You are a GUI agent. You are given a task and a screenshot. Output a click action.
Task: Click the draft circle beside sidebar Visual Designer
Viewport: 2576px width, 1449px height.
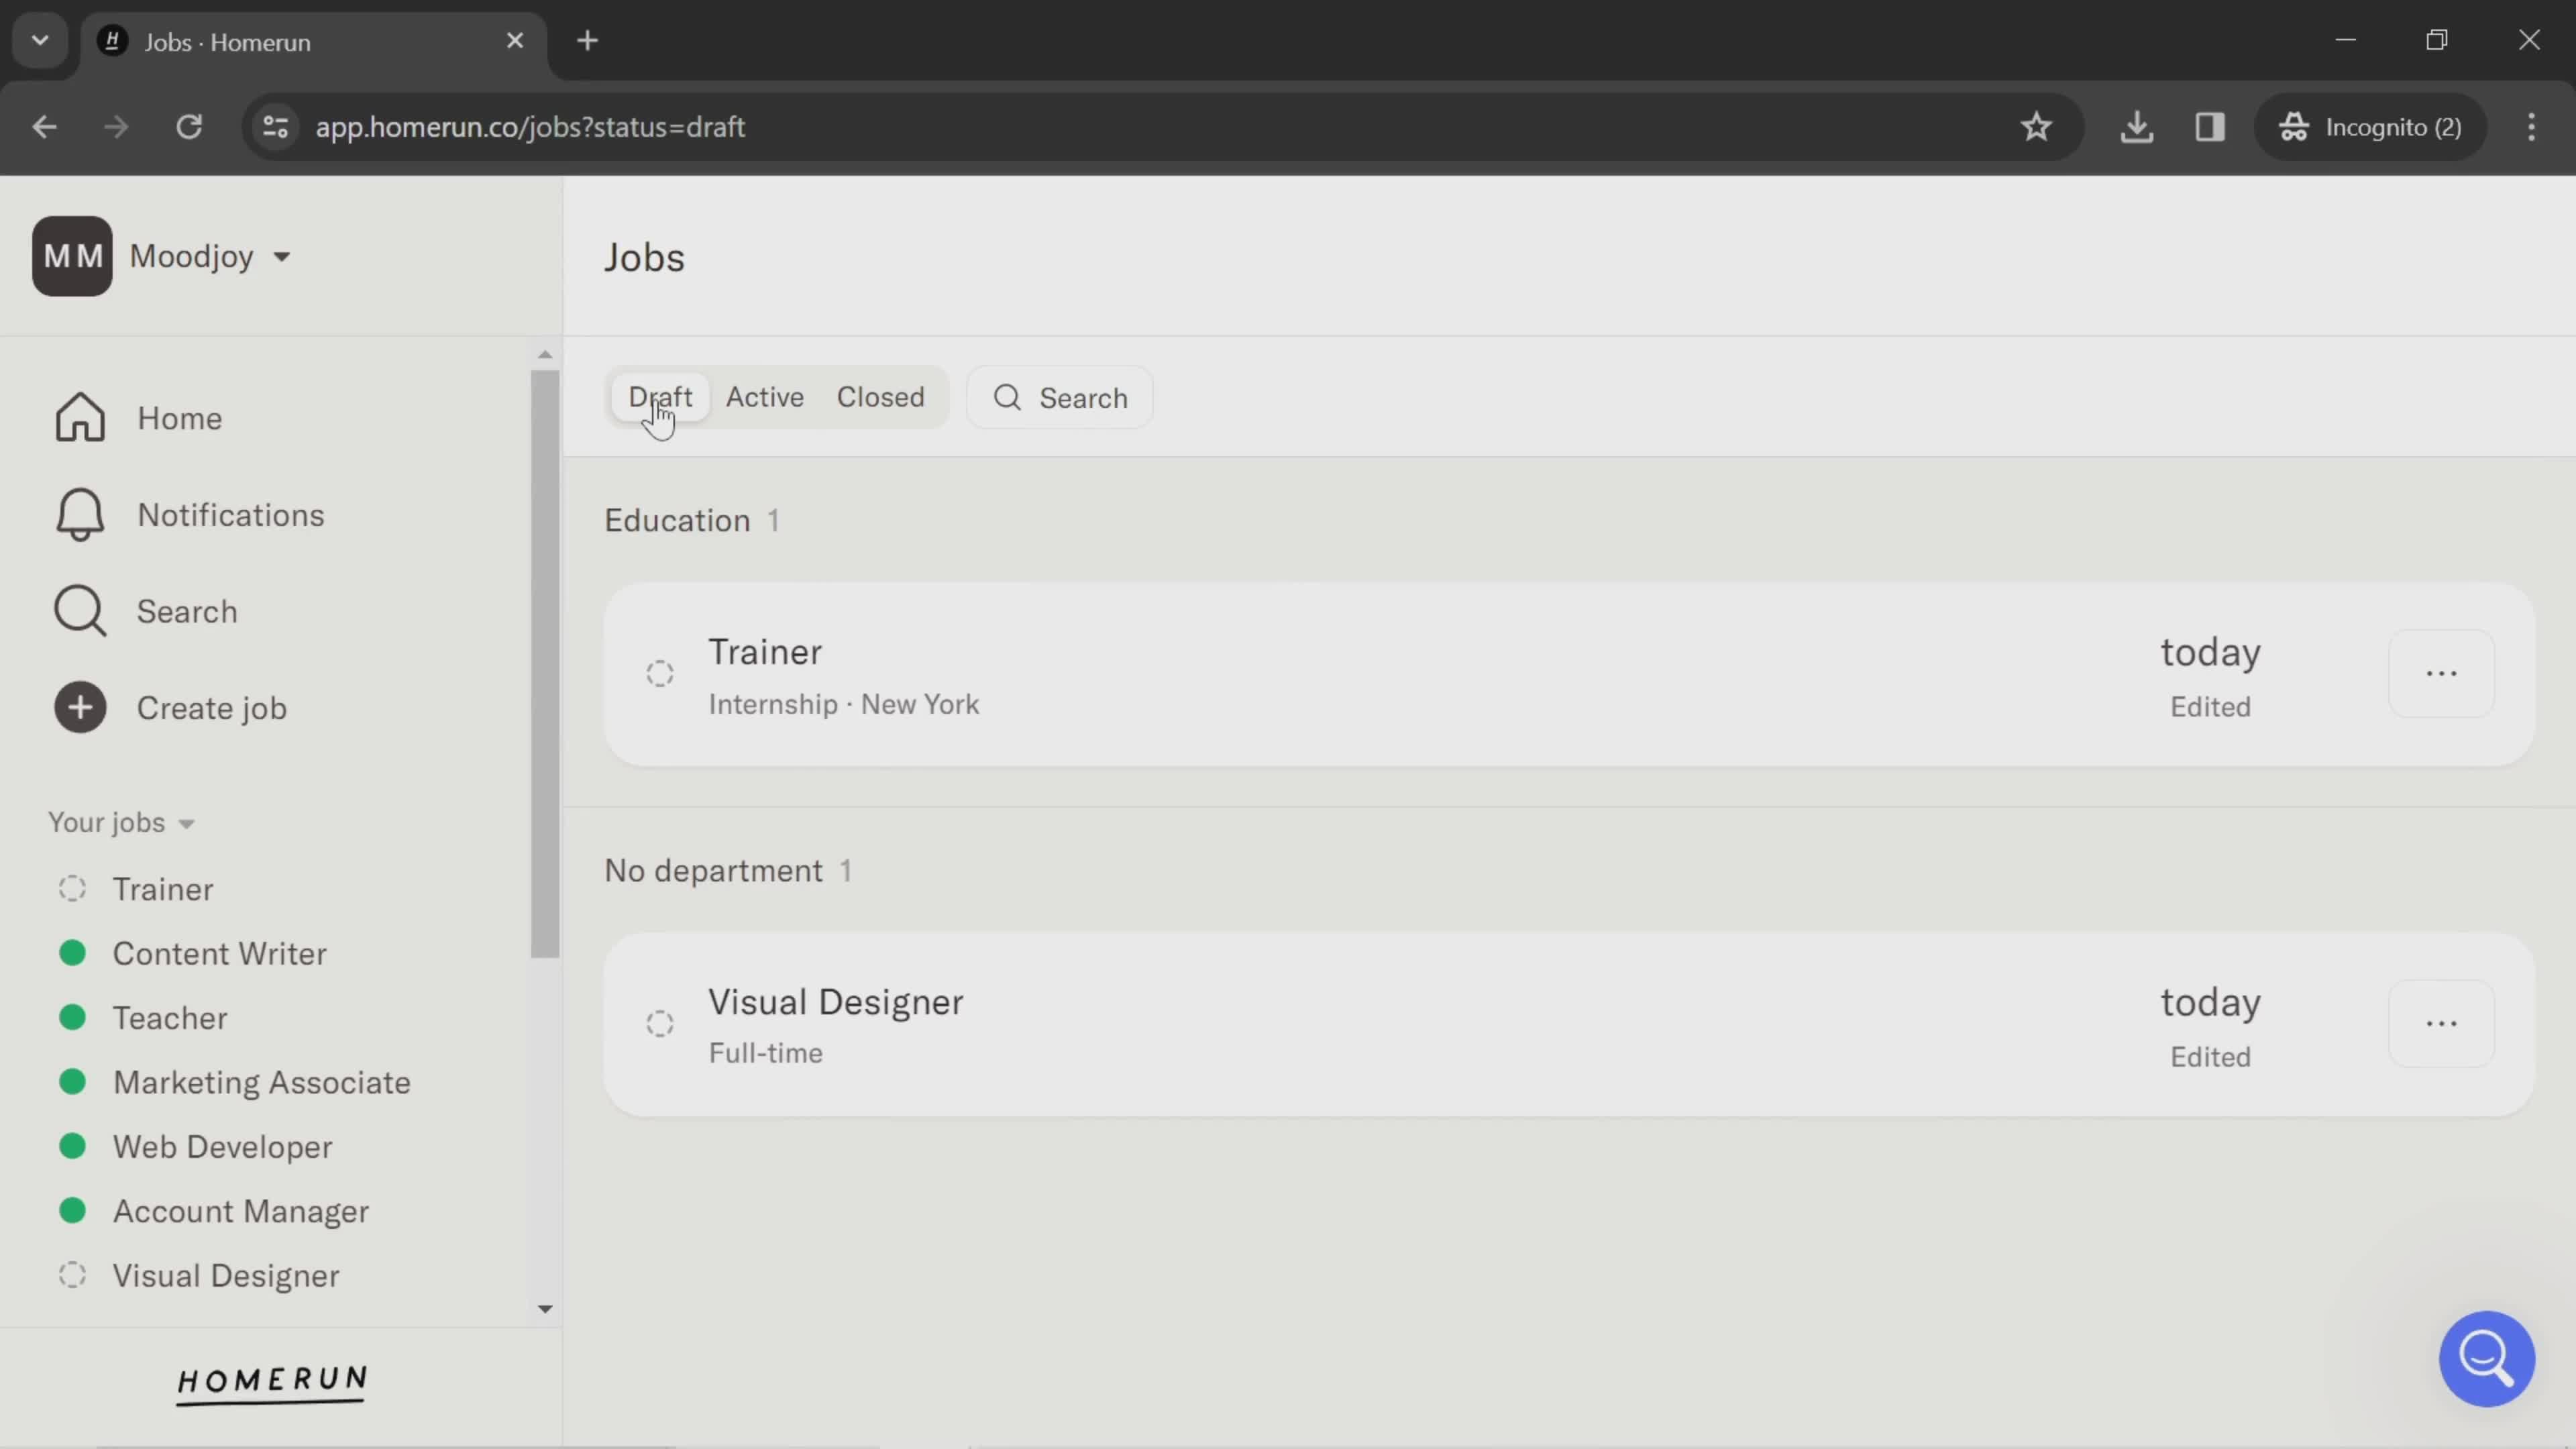[72, 1275]
